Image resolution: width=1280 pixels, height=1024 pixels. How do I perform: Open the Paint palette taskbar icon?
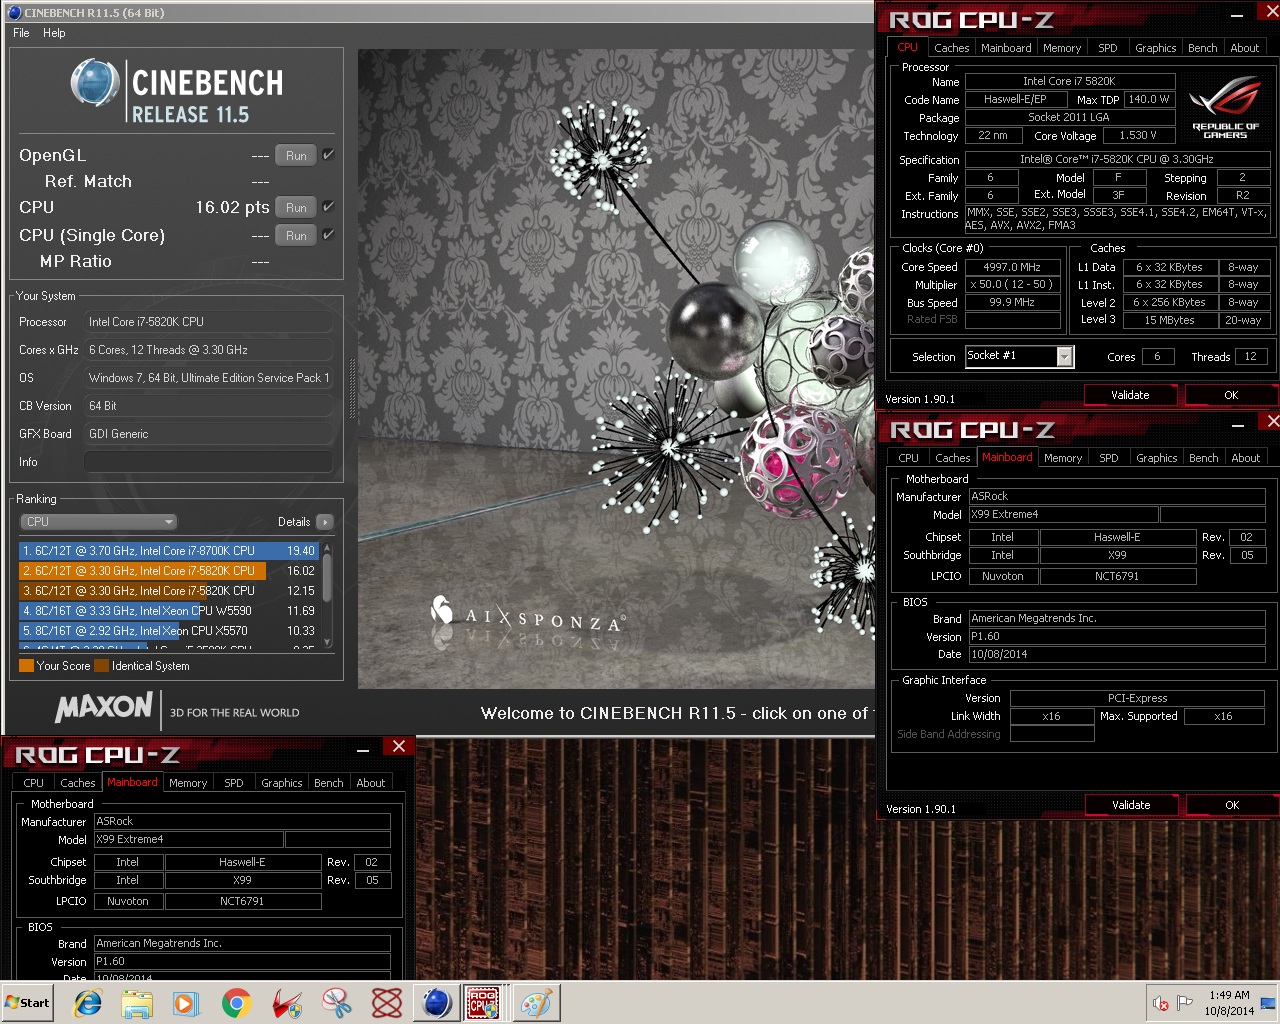point(536,1003)
